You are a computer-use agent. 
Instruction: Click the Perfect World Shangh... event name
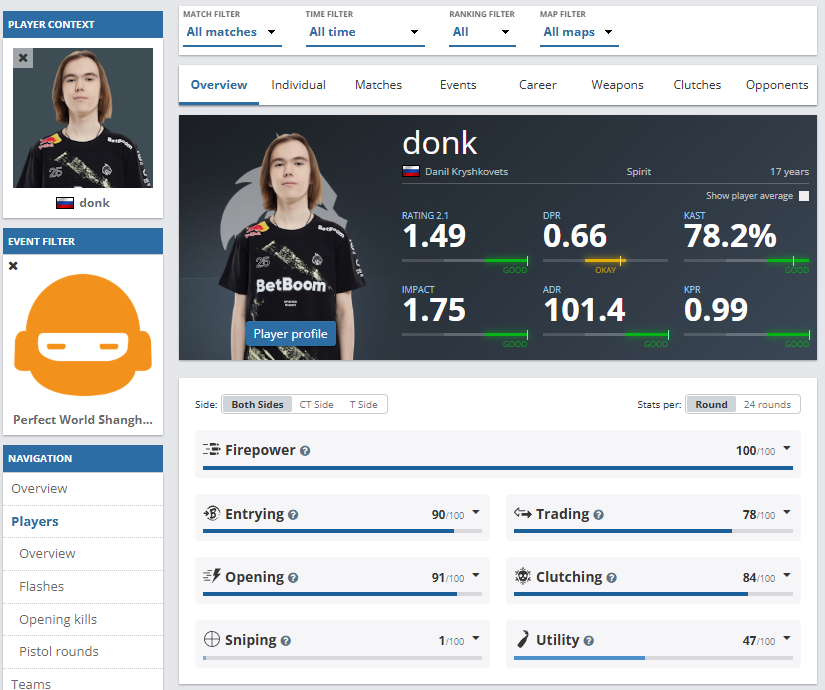coord(83,419)
